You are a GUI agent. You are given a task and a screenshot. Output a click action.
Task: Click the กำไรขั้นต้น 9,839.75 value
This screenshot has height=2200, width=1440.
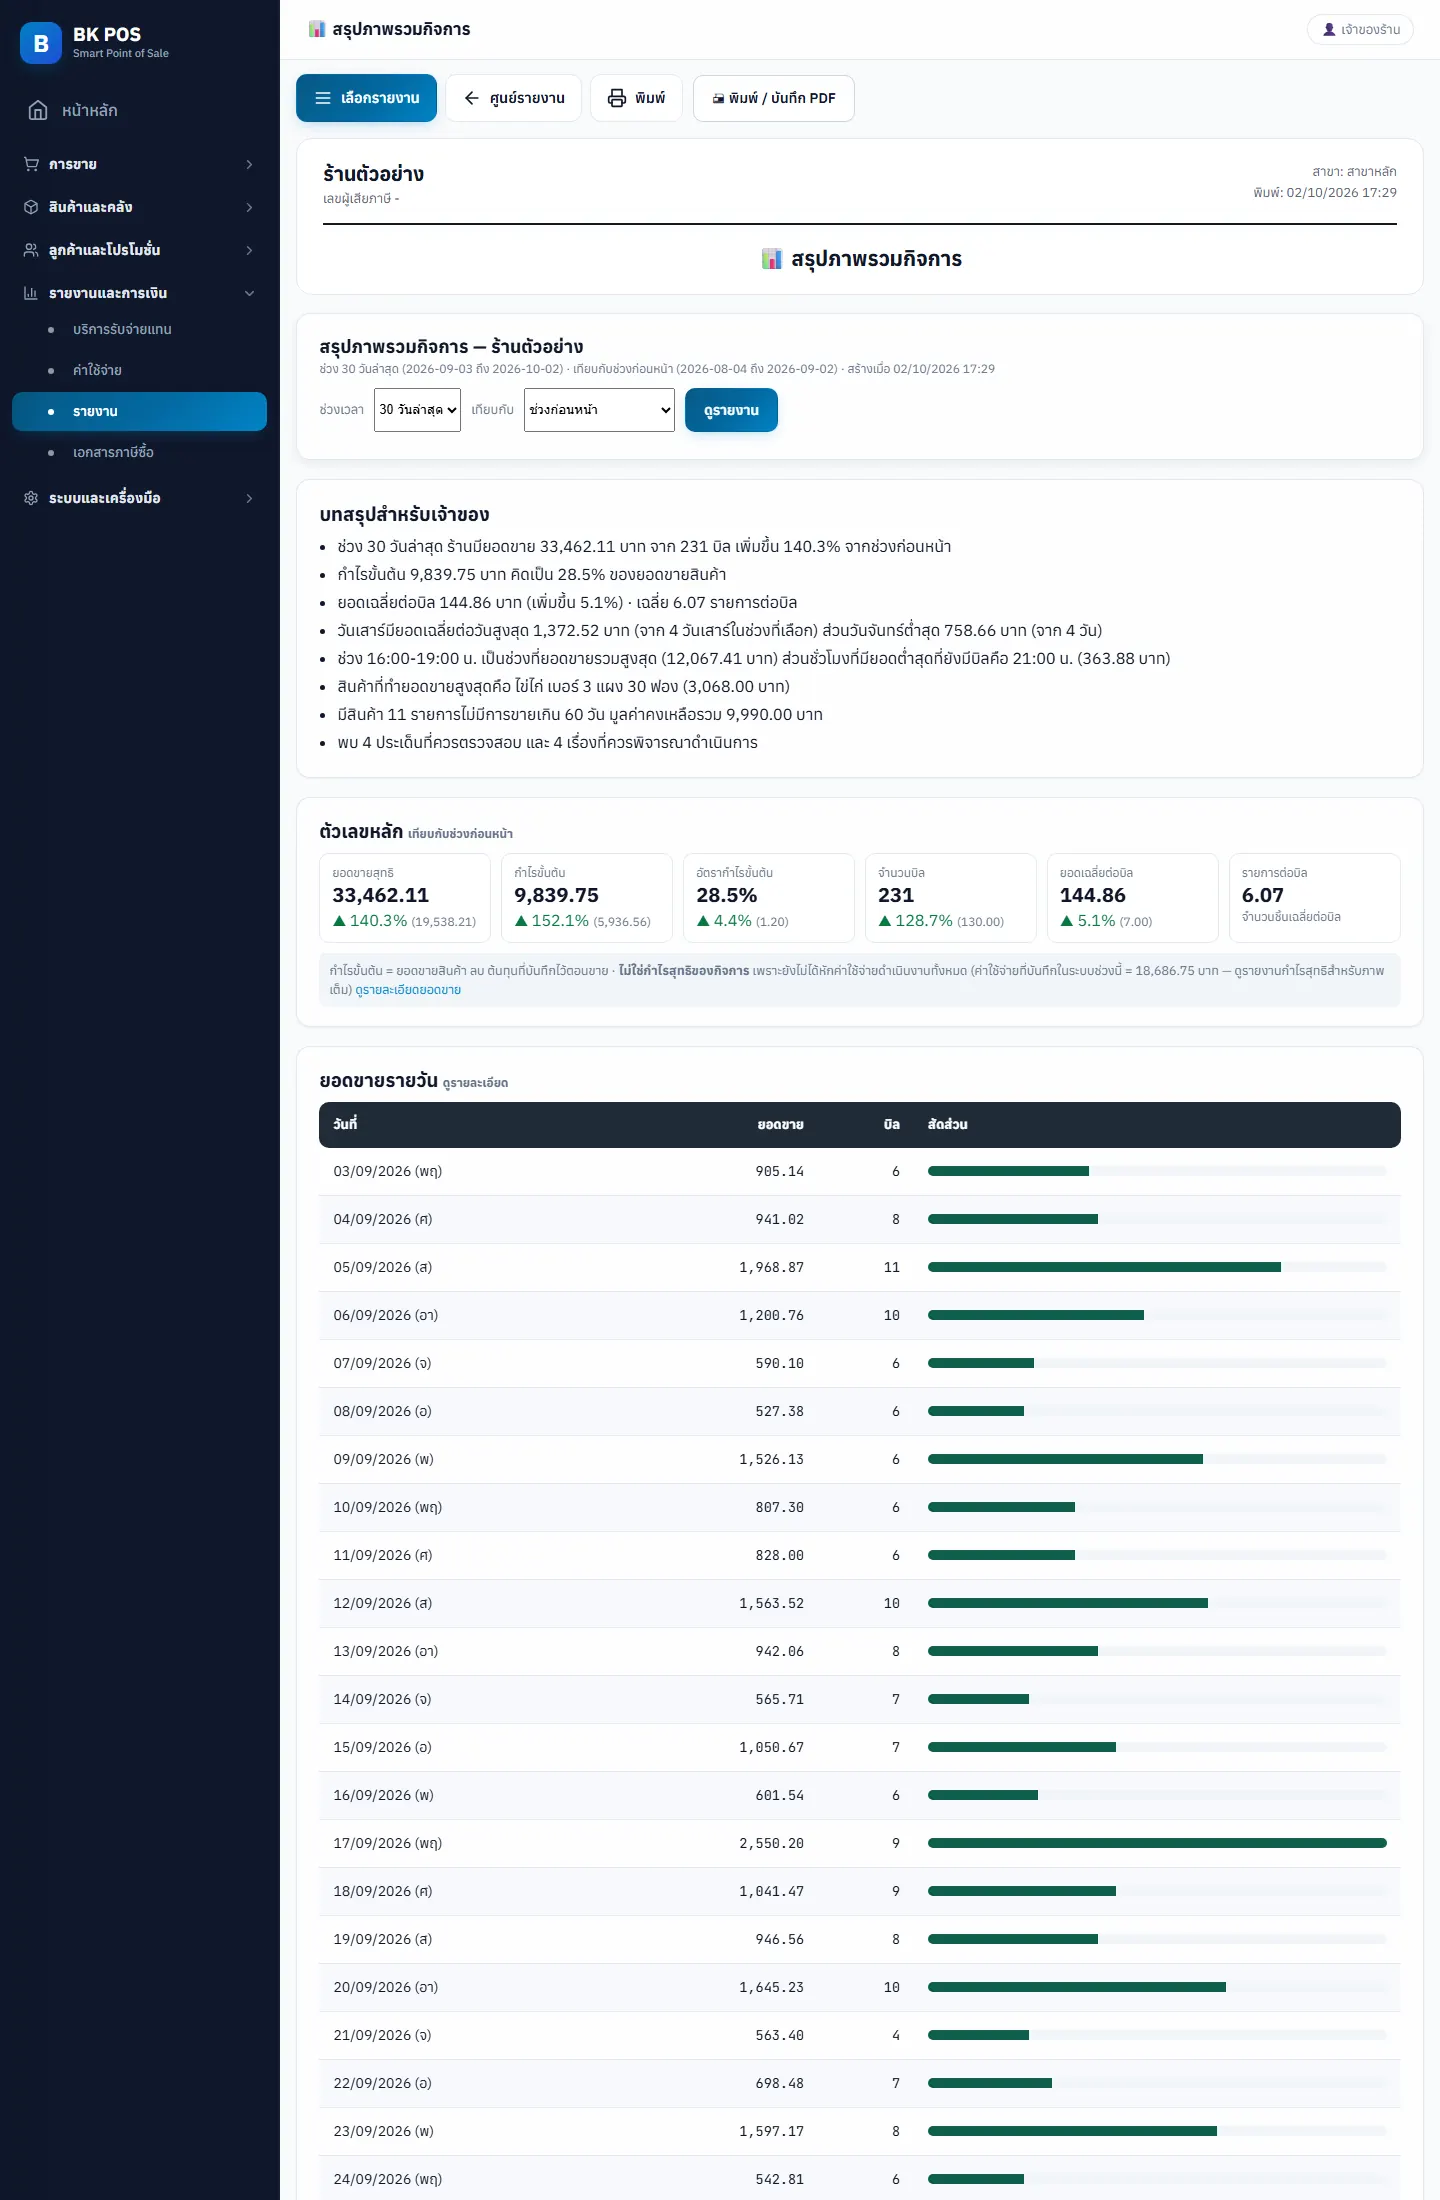556,895
